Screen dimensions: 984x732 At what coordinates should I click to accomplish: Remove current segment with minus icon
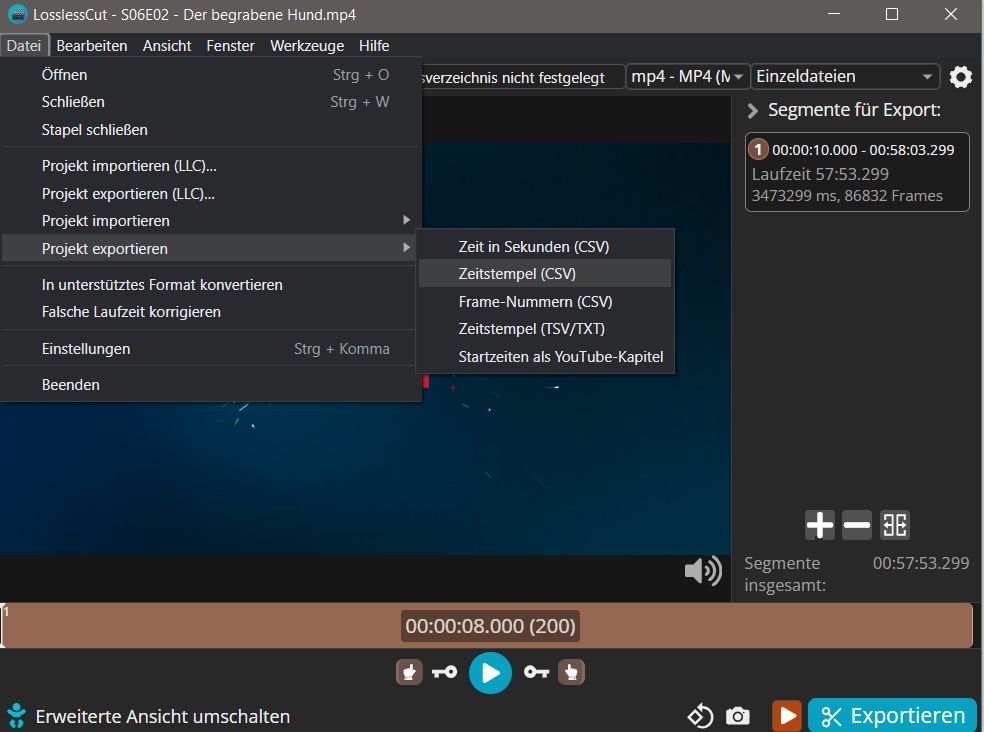[857, 525]
